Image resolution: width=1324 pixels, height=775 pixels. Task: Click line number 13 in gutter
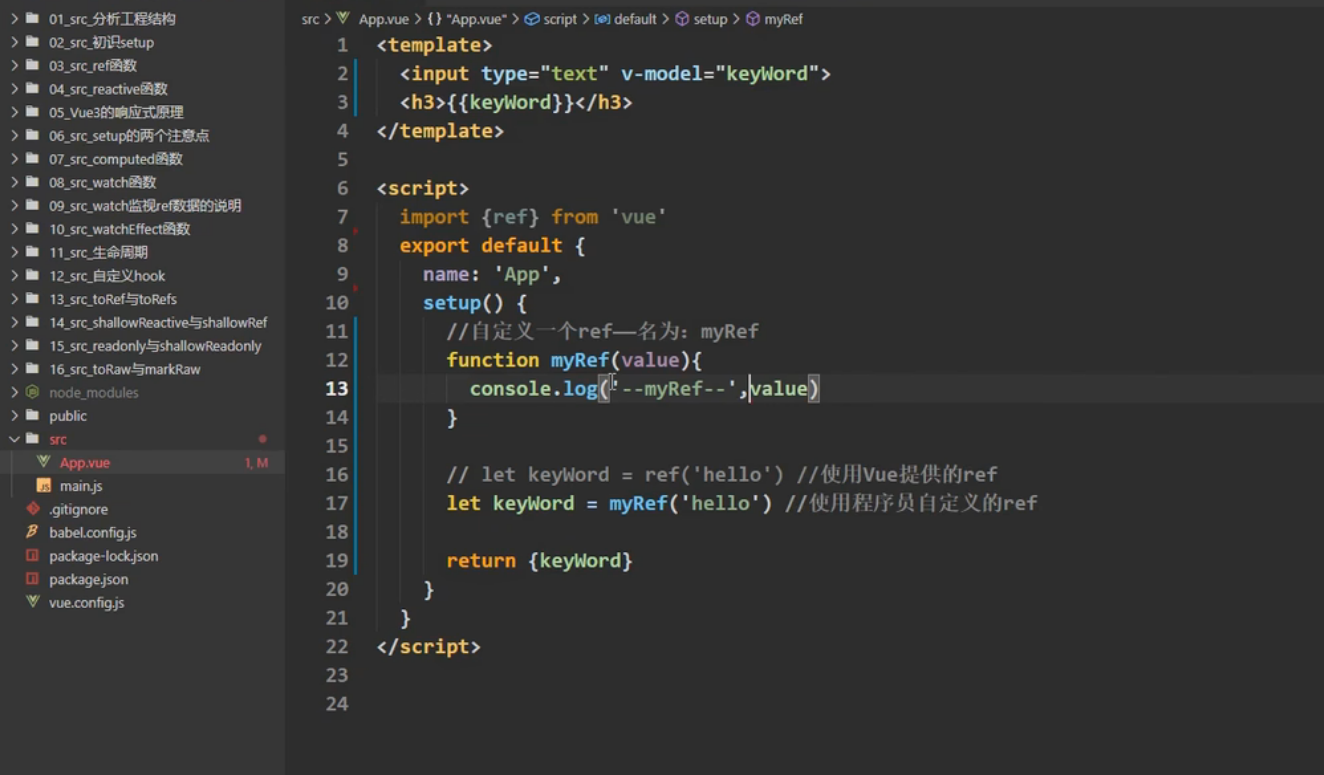tap(337, 388)
